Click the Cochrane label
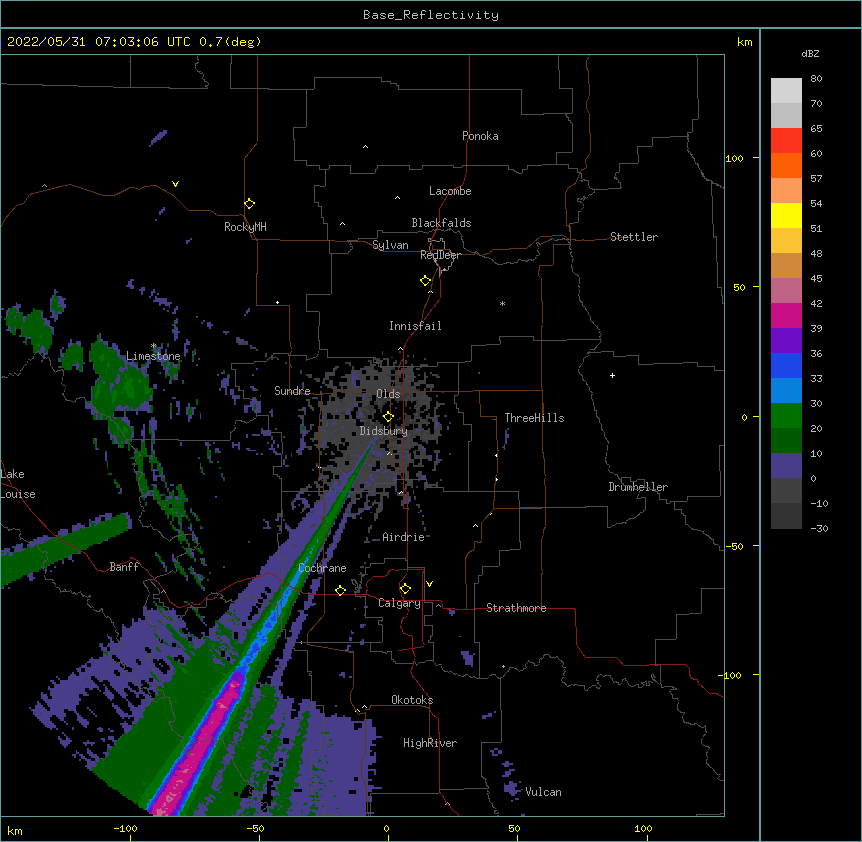This screenshot has height=842, width=862. point(322,568)
